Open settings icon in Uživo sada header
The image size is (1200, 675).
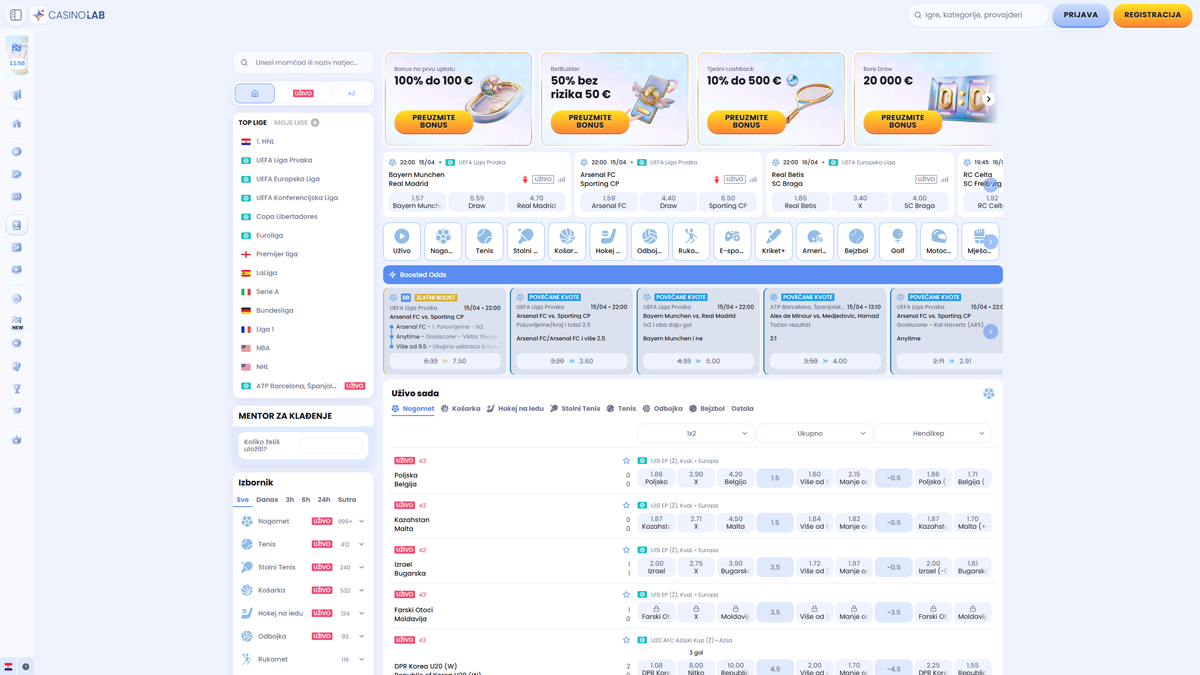(x=988, y=394)
